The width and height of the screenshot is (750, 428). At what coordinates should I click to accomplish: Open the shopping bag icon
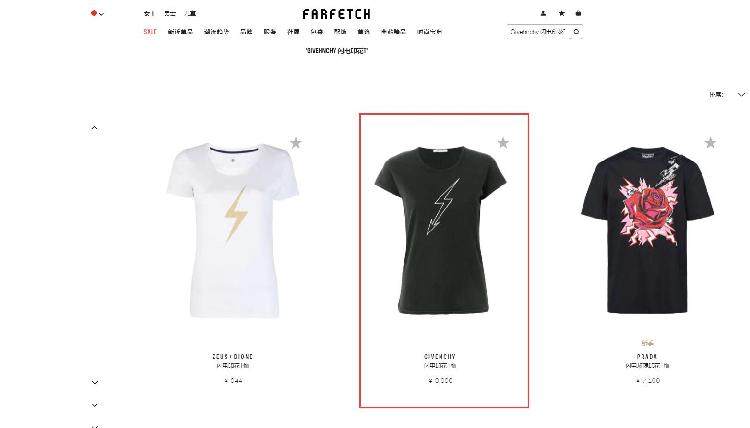(x=578, y=13)
